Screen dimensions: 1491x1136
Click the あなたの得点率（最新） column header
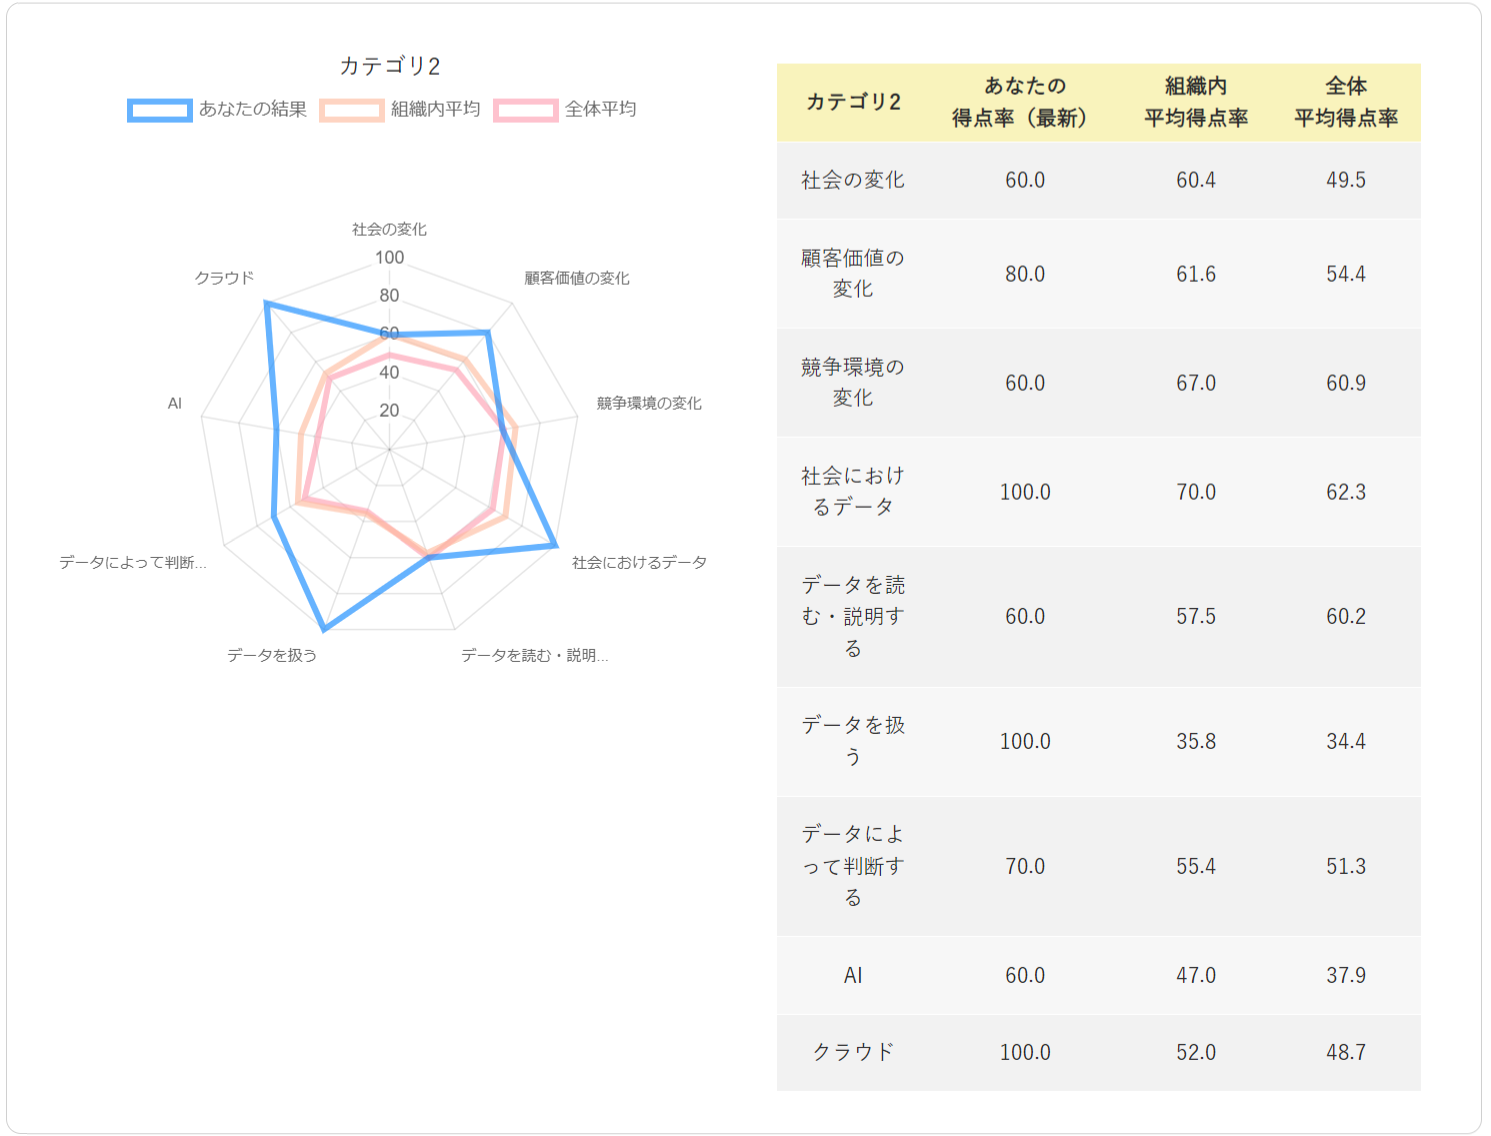click(x=1025, y=102)
